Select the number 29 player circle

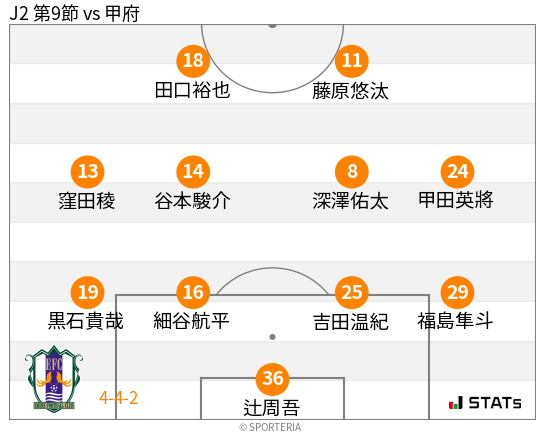457,292
